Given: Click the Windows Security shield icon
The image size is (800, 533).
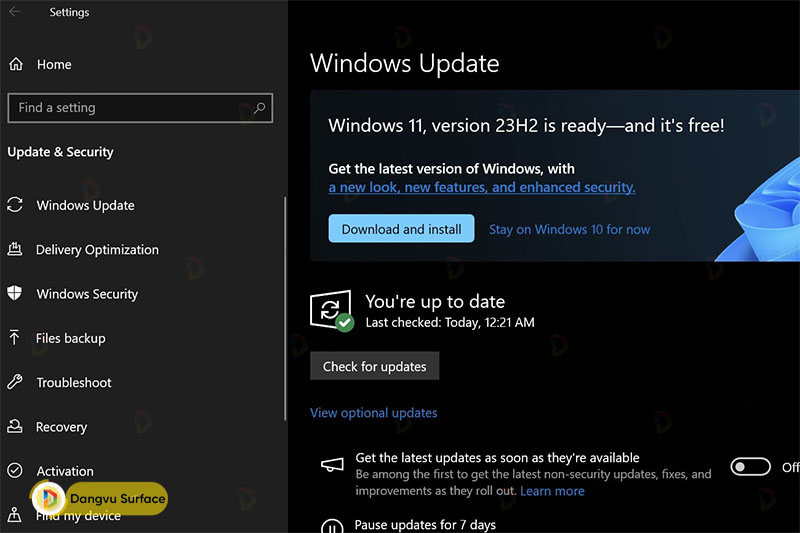Looking at the screenshot, I should [x=15, y=293].
